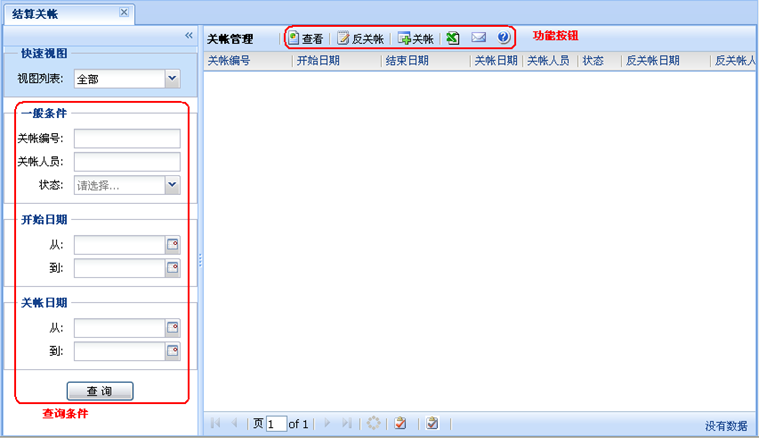
Task: Open the 视图列表 dropdown arrow
Action: (x=172, y=78)
